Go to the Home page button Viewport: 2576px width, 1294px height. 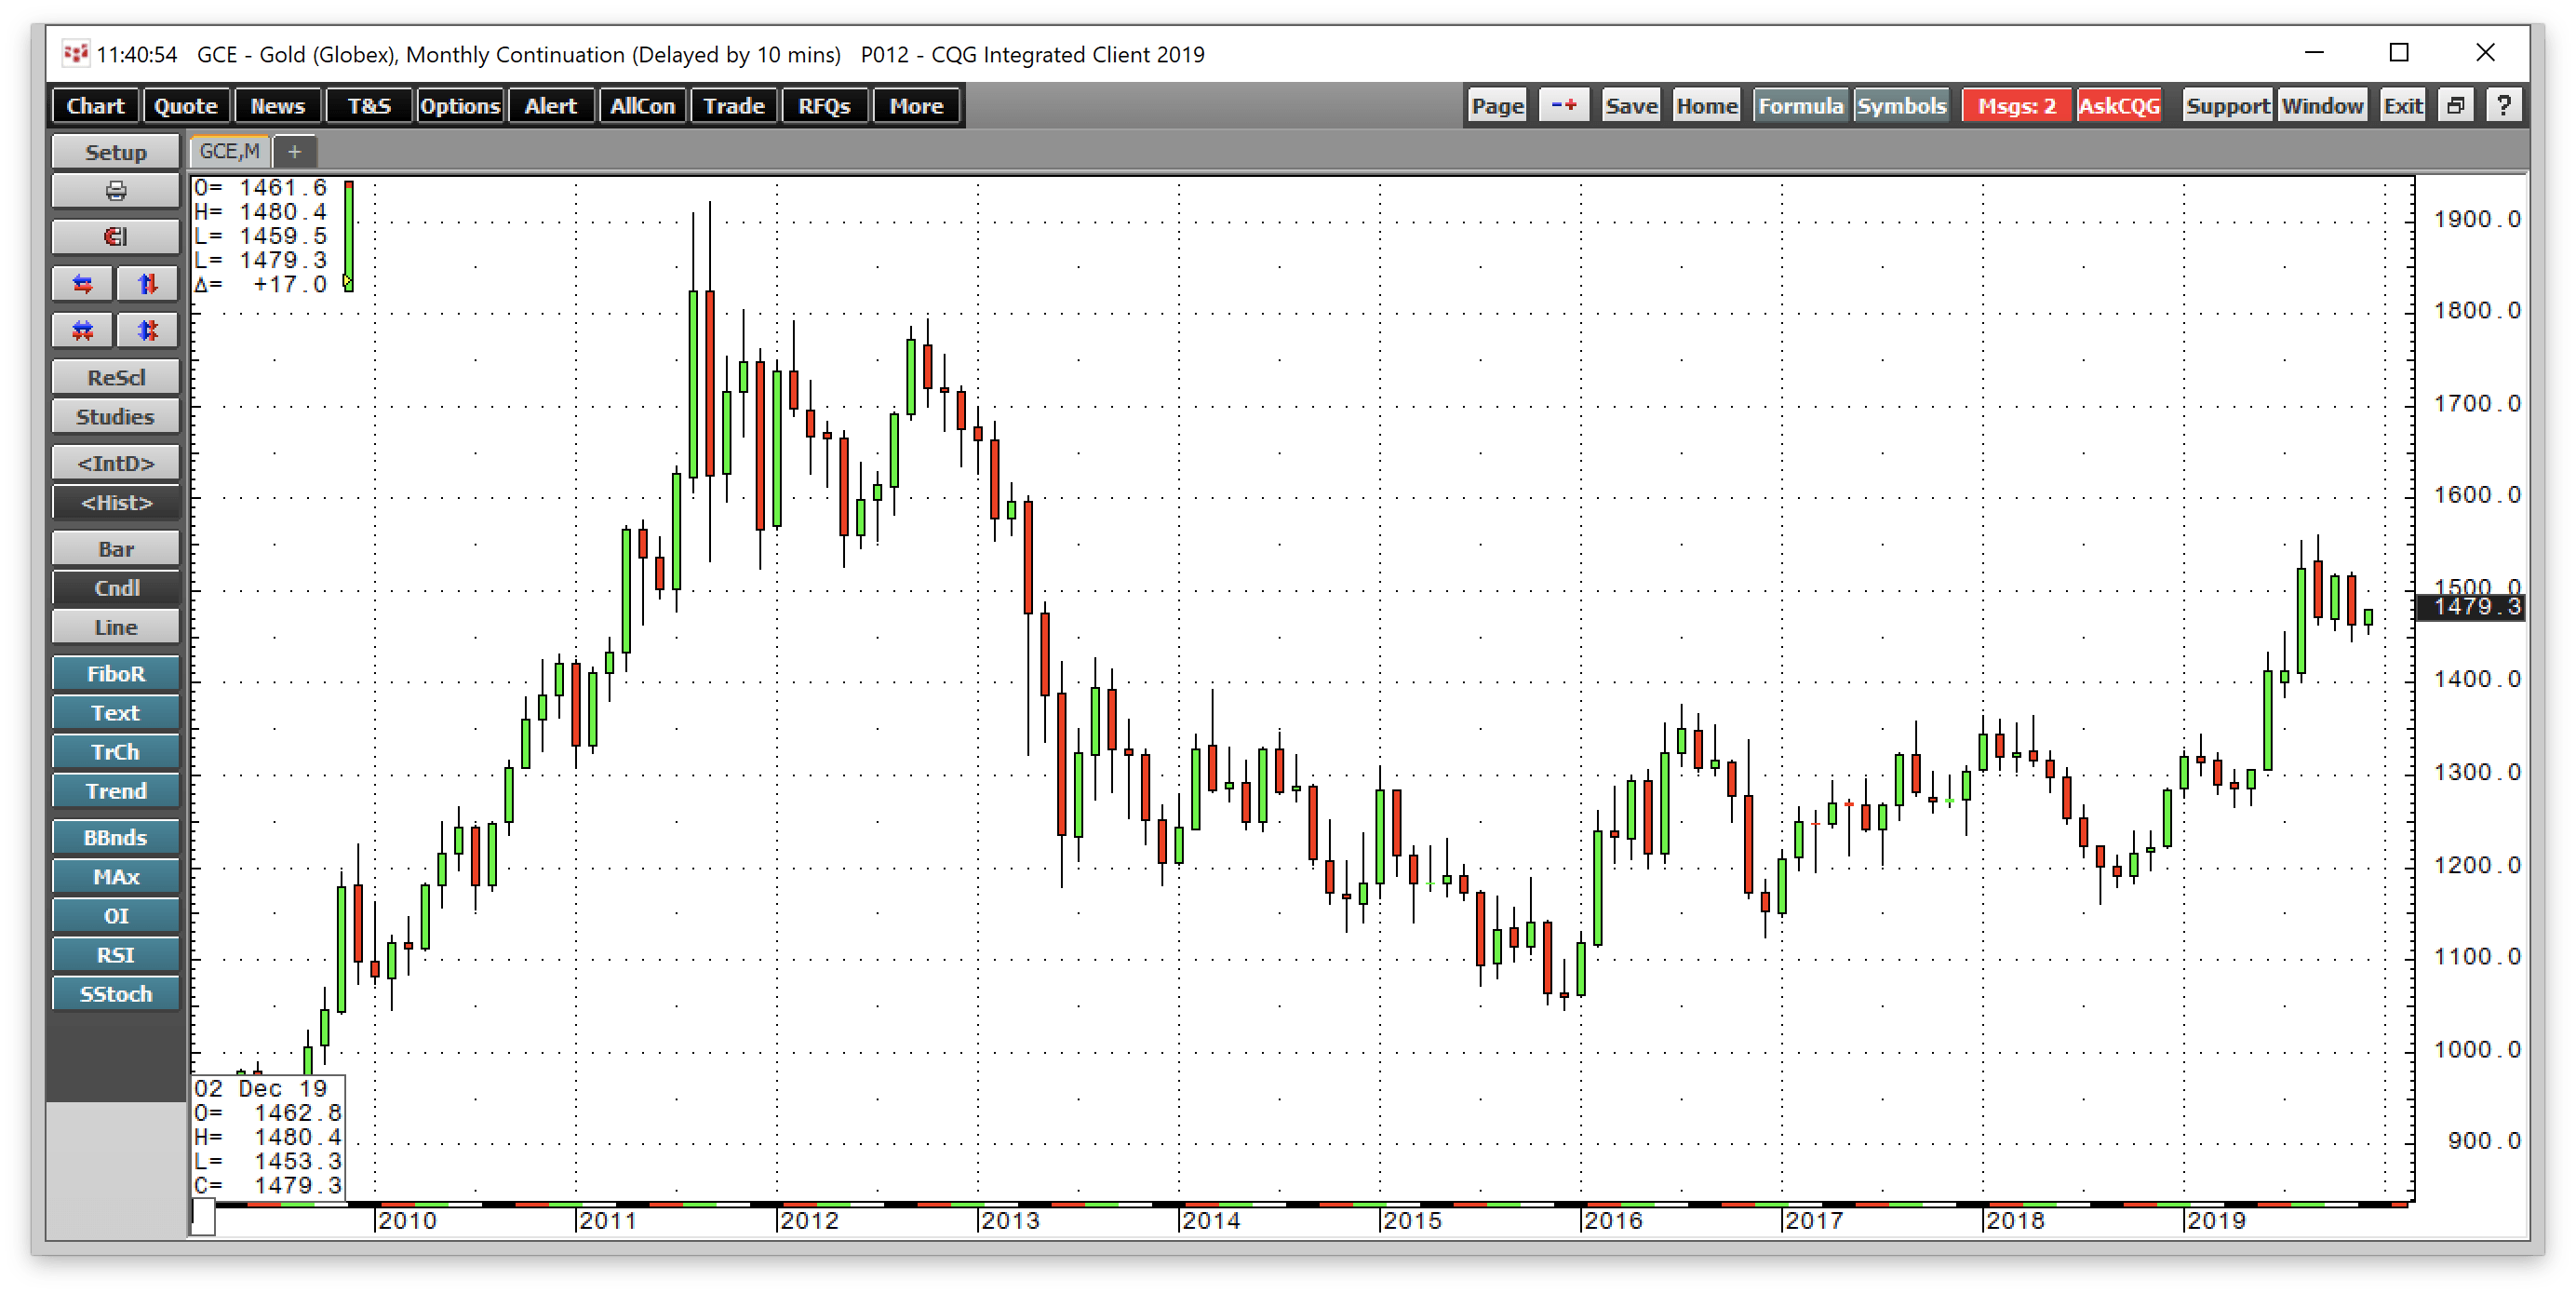1707,106
